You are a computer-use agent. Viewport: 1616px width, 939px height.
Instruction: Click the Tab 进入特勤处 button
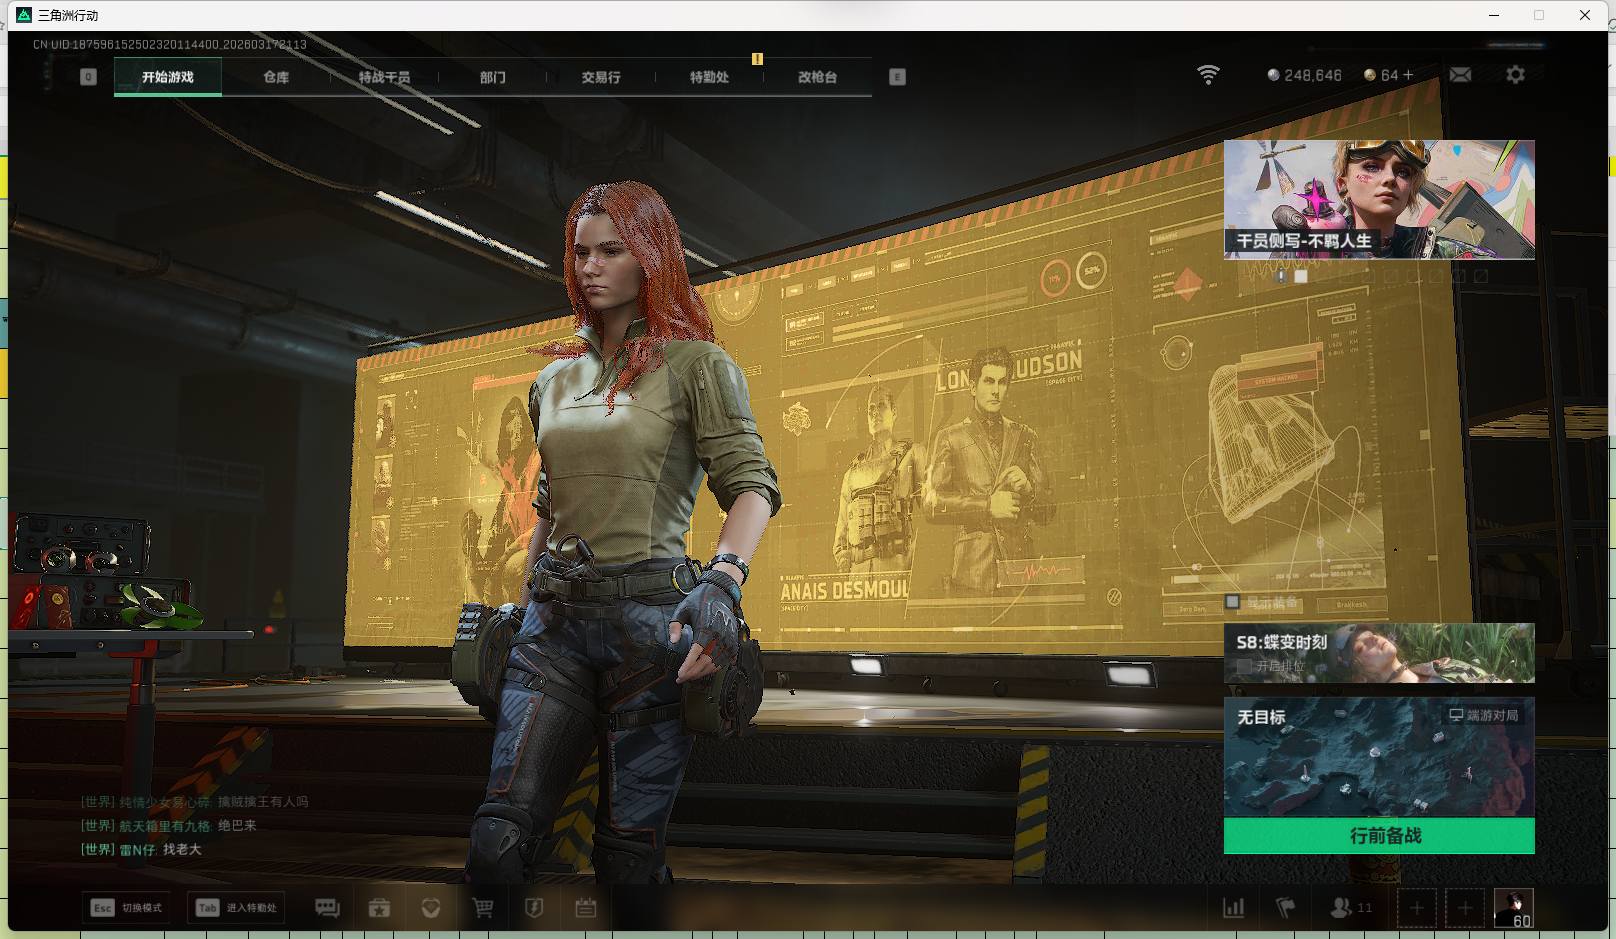(237, 907)
